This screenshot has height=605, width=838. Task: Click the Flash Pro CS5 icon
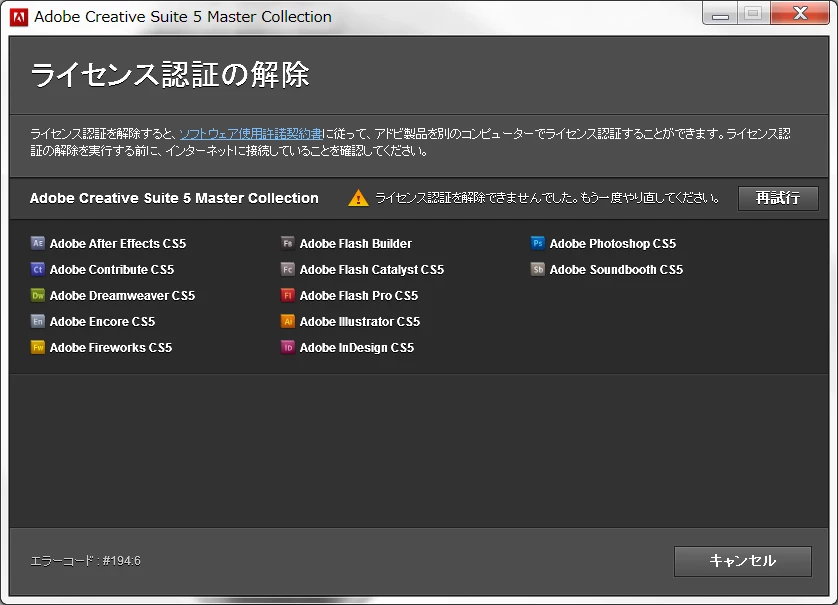(288, 295)
